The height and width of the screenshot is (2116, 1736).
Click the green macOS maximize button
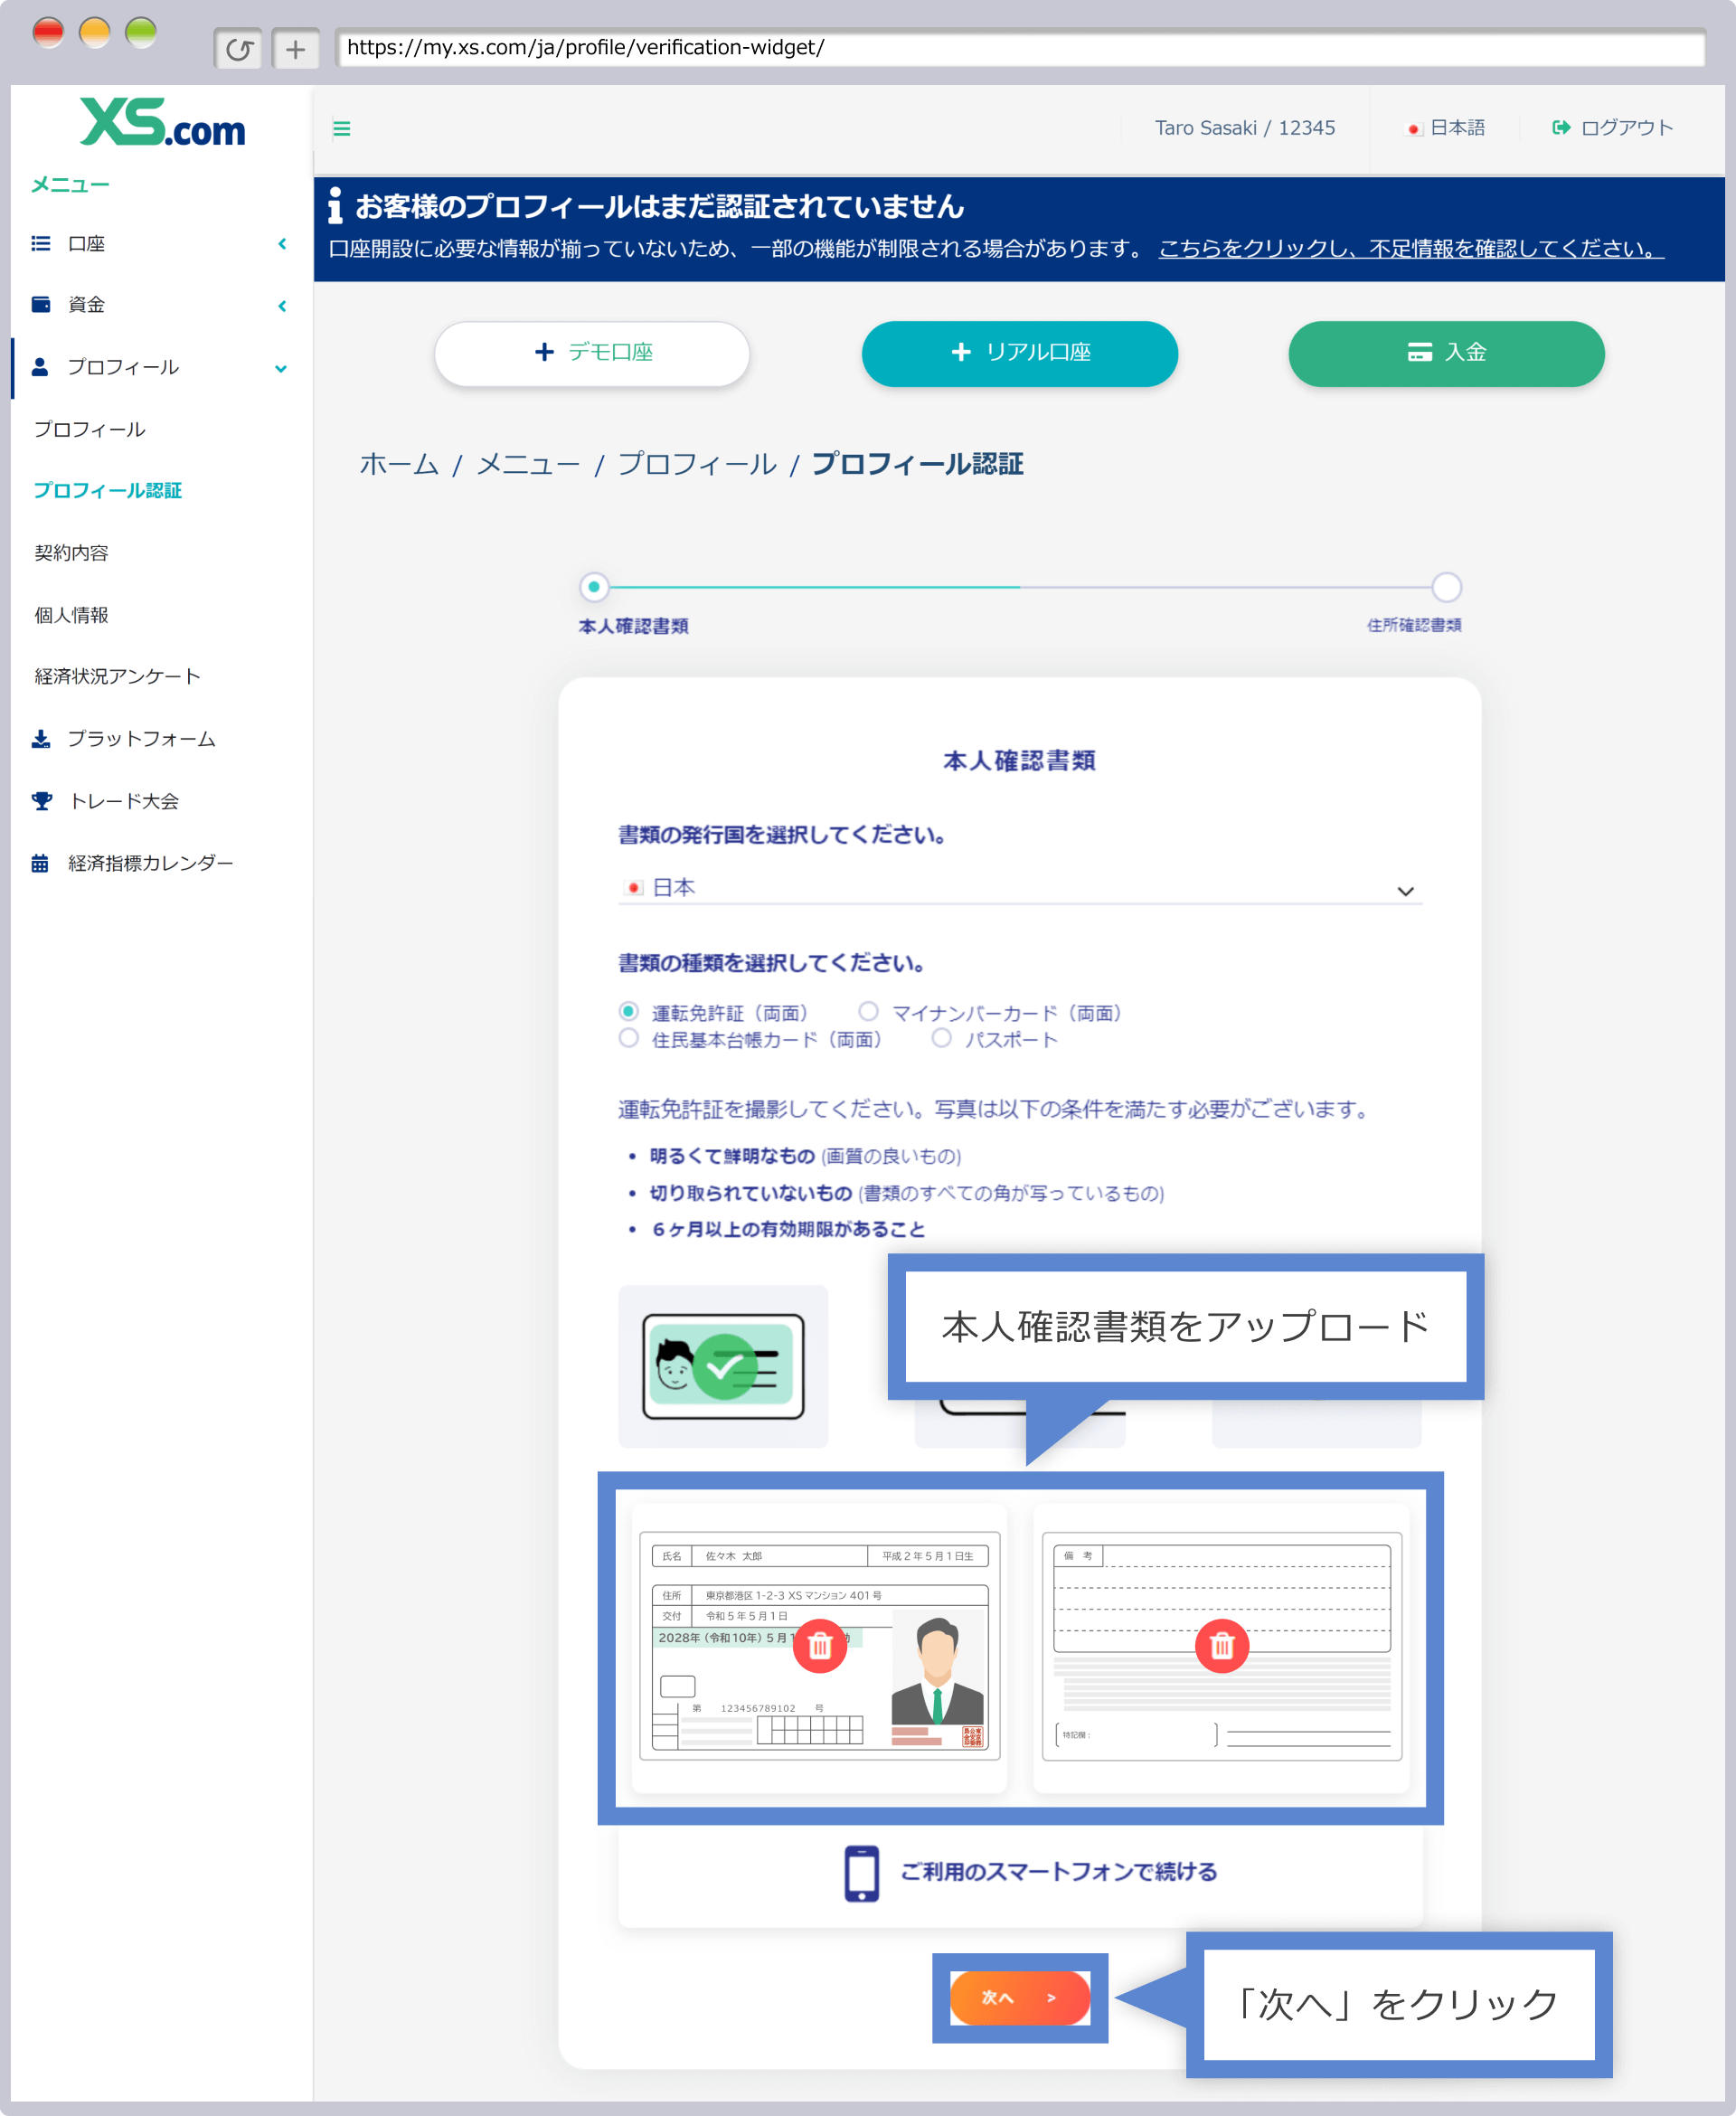[141, 32]
